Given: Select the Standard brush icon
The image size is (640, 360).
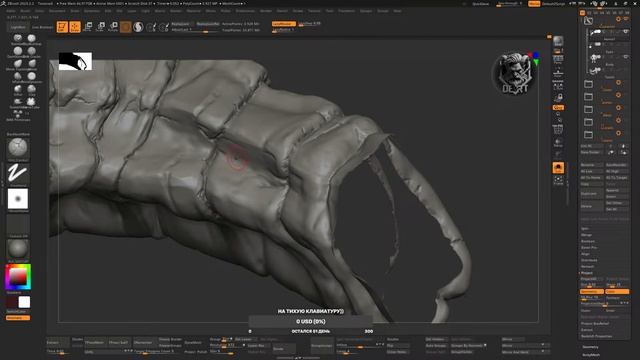Looking at the screenshot, I should 18,38.
